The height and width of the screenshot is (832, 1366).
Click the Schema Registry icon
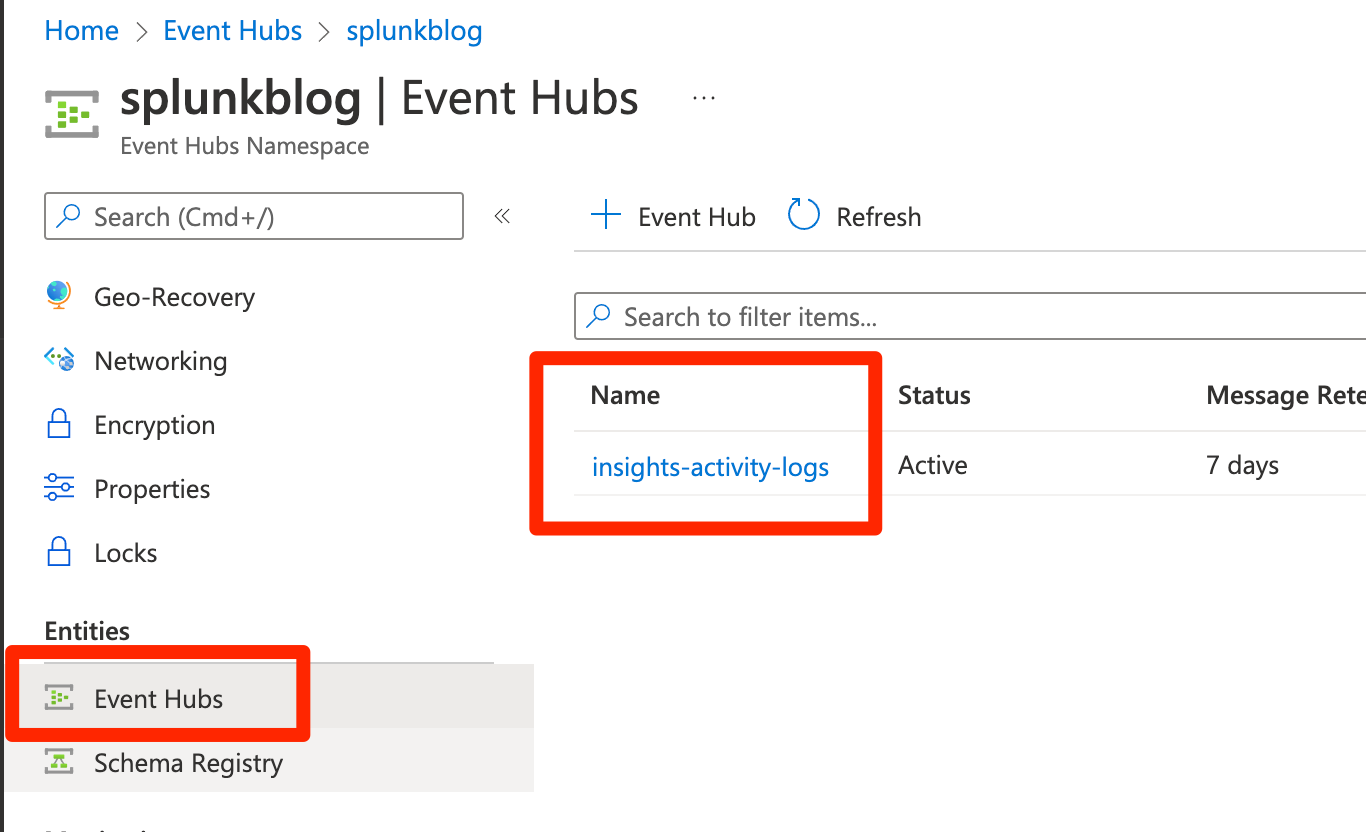tap(60, 761)
